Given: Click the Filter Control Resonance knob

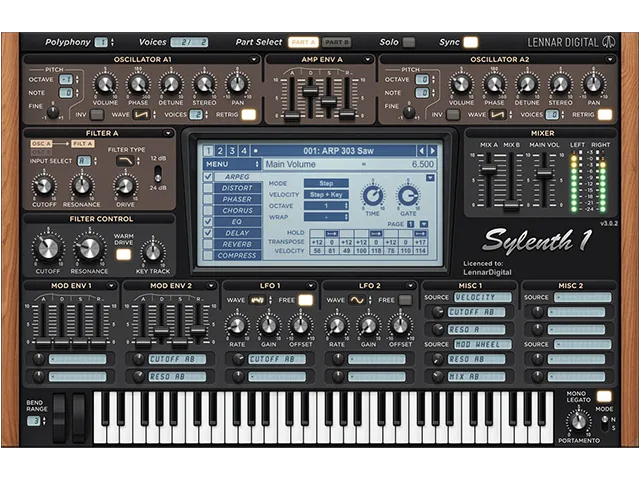Looking at the screenshot, I should [89, 249].
